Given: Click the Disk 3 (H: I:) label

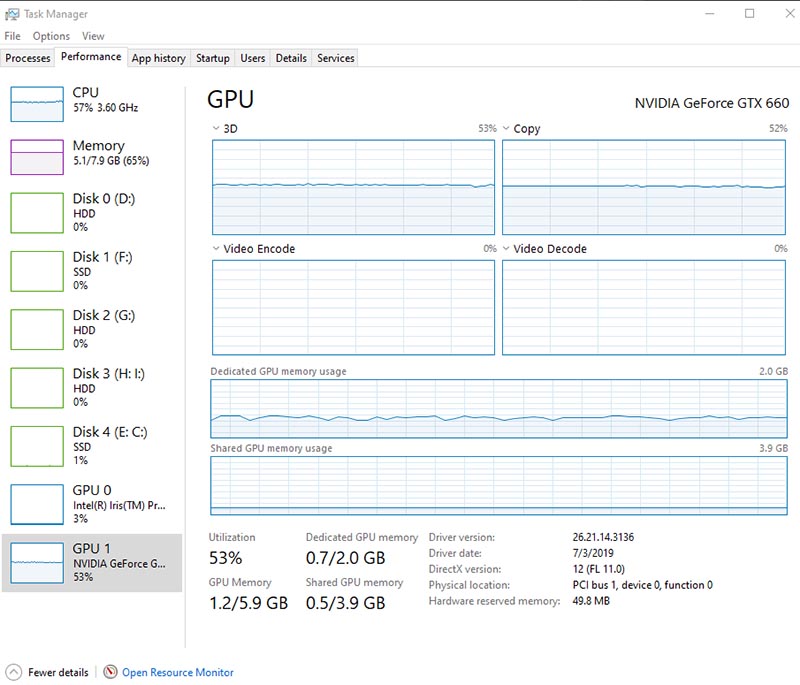Looking at the screenshot, I should click(109, 374).
